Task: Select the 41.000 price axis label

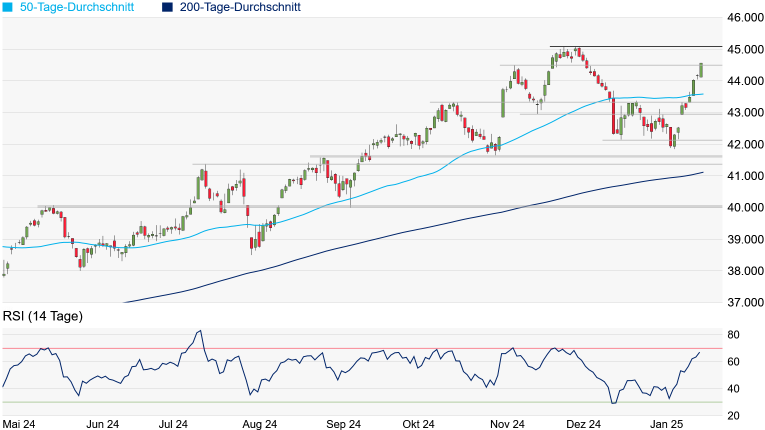Action: click(745, 176)
